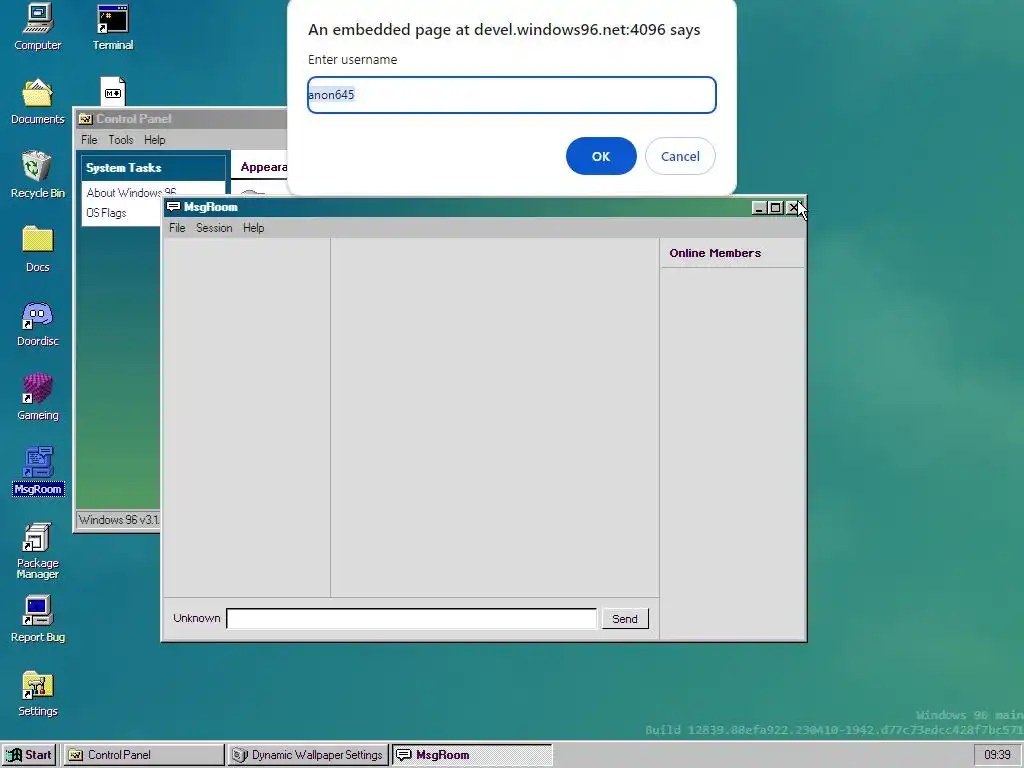Launch the Gameing shortcut icon
The image size is (1024, 768).
click(37, 397)
